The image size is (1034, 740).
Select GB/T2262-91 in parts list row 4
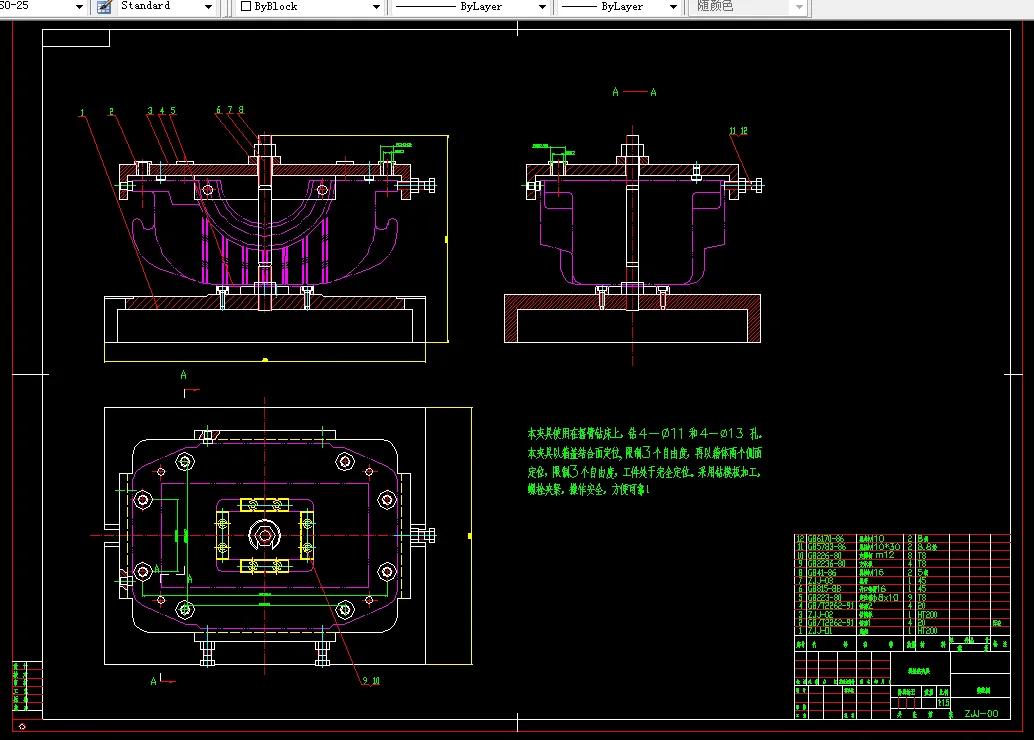[831, 606]
